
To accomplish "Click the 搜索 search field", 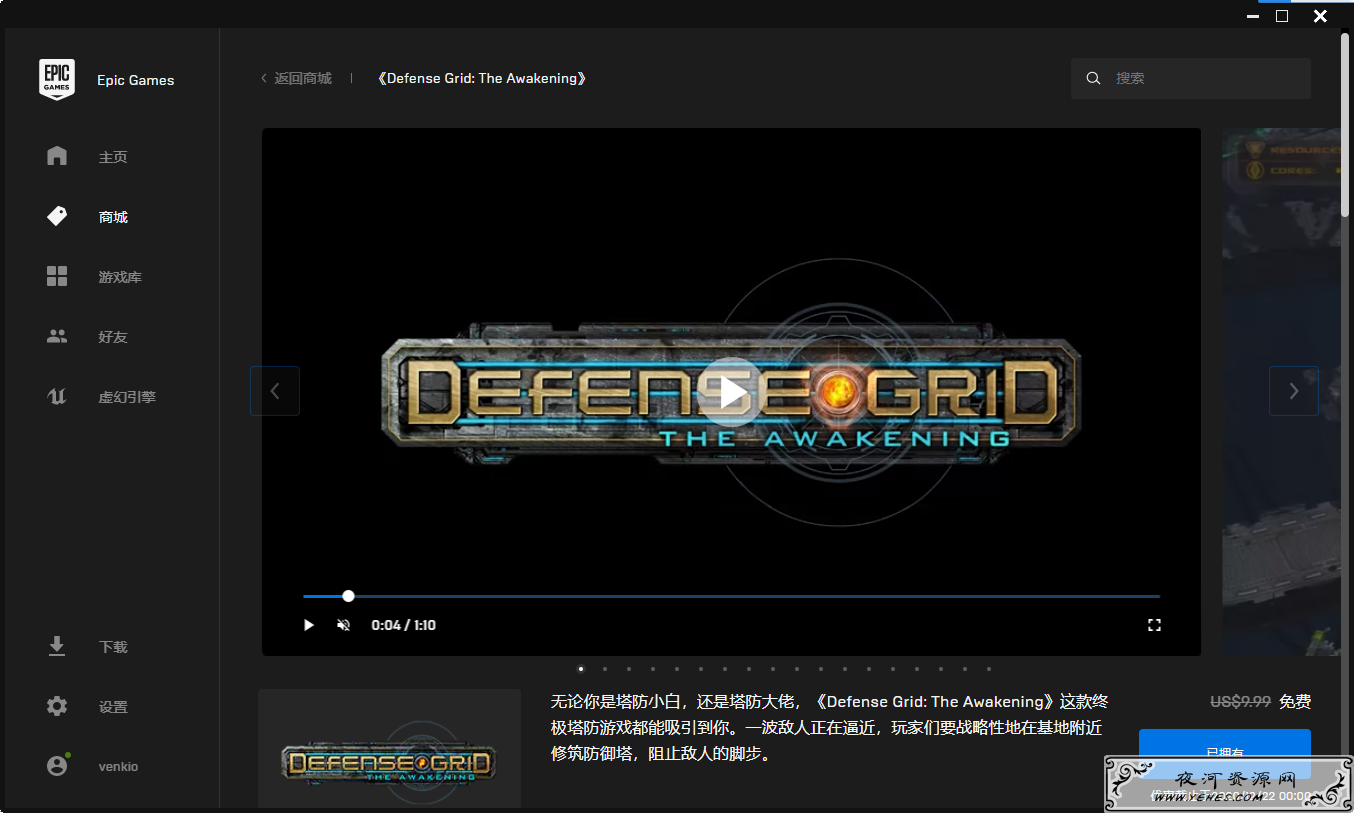I will [1190, 78].
